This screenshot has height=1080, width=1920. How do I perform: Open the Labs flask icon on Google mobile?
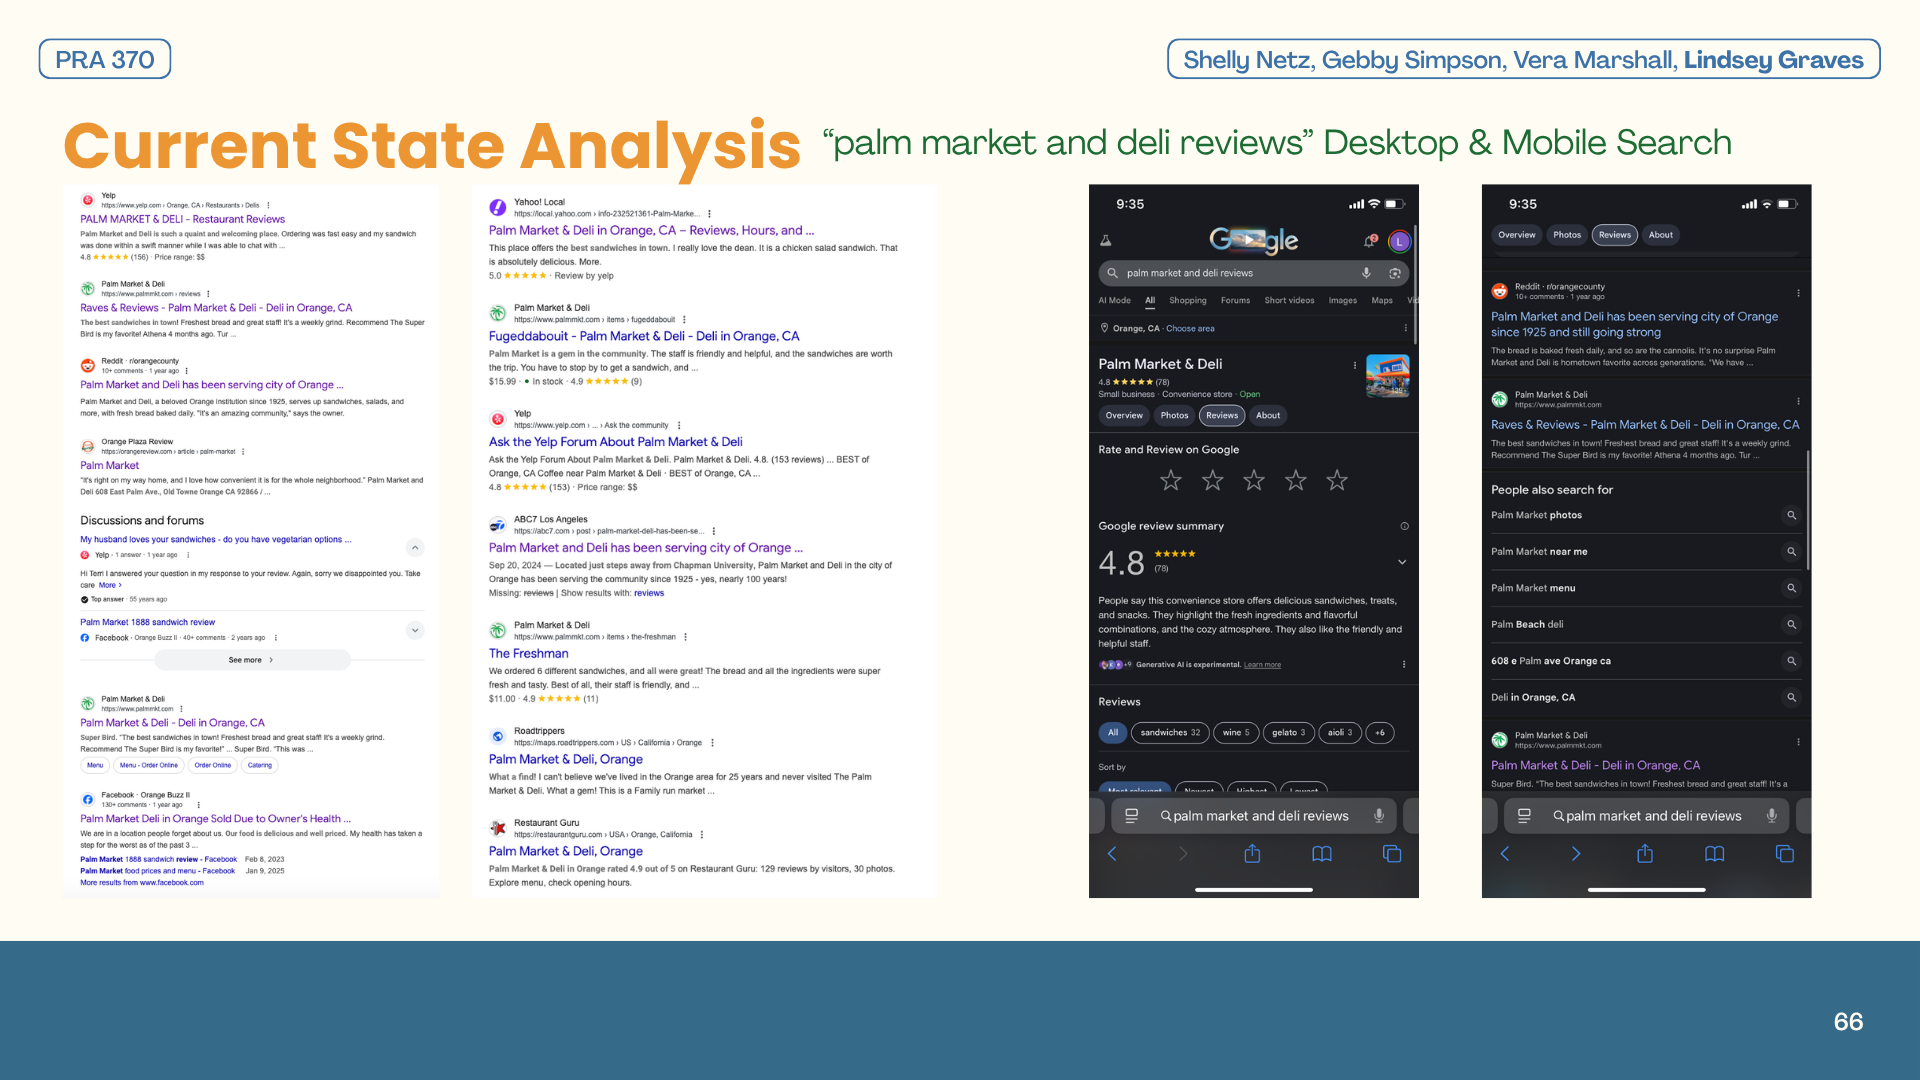[1106, 241]
